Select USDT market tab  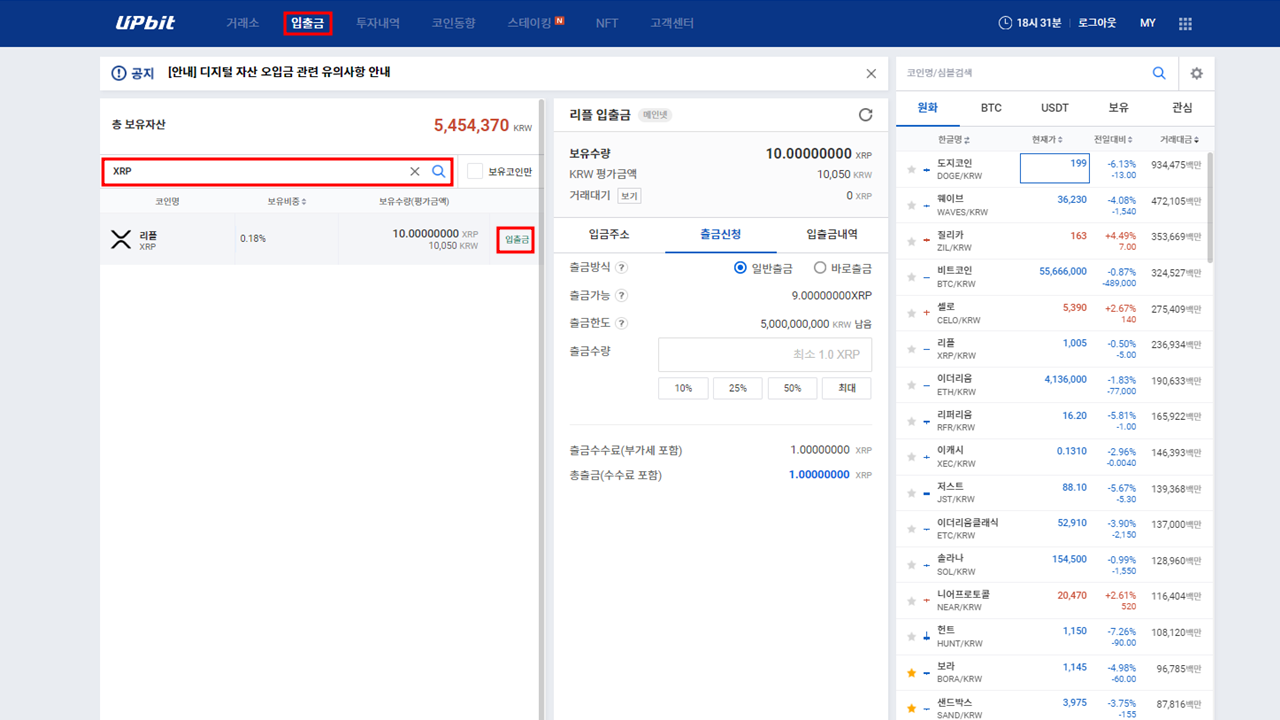(1055, 108)
